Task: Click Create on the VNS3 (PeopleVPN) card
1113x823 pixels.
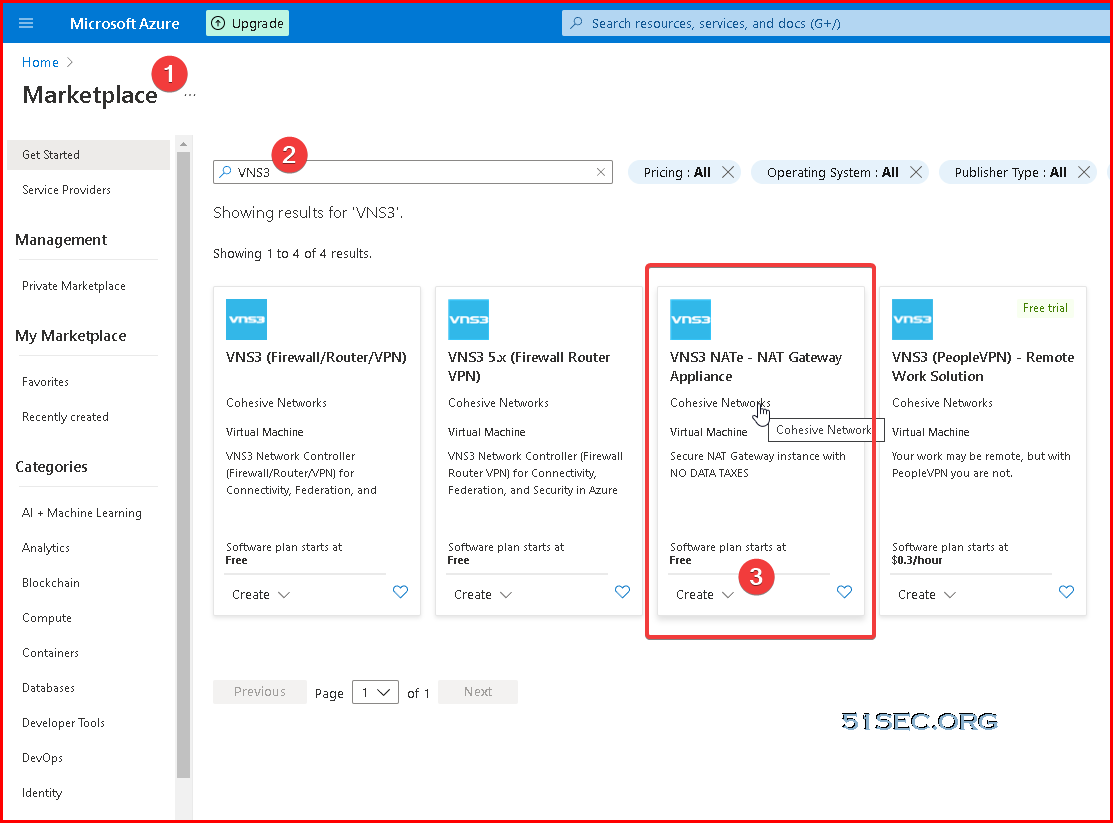Action: click(x=916, y=594)
